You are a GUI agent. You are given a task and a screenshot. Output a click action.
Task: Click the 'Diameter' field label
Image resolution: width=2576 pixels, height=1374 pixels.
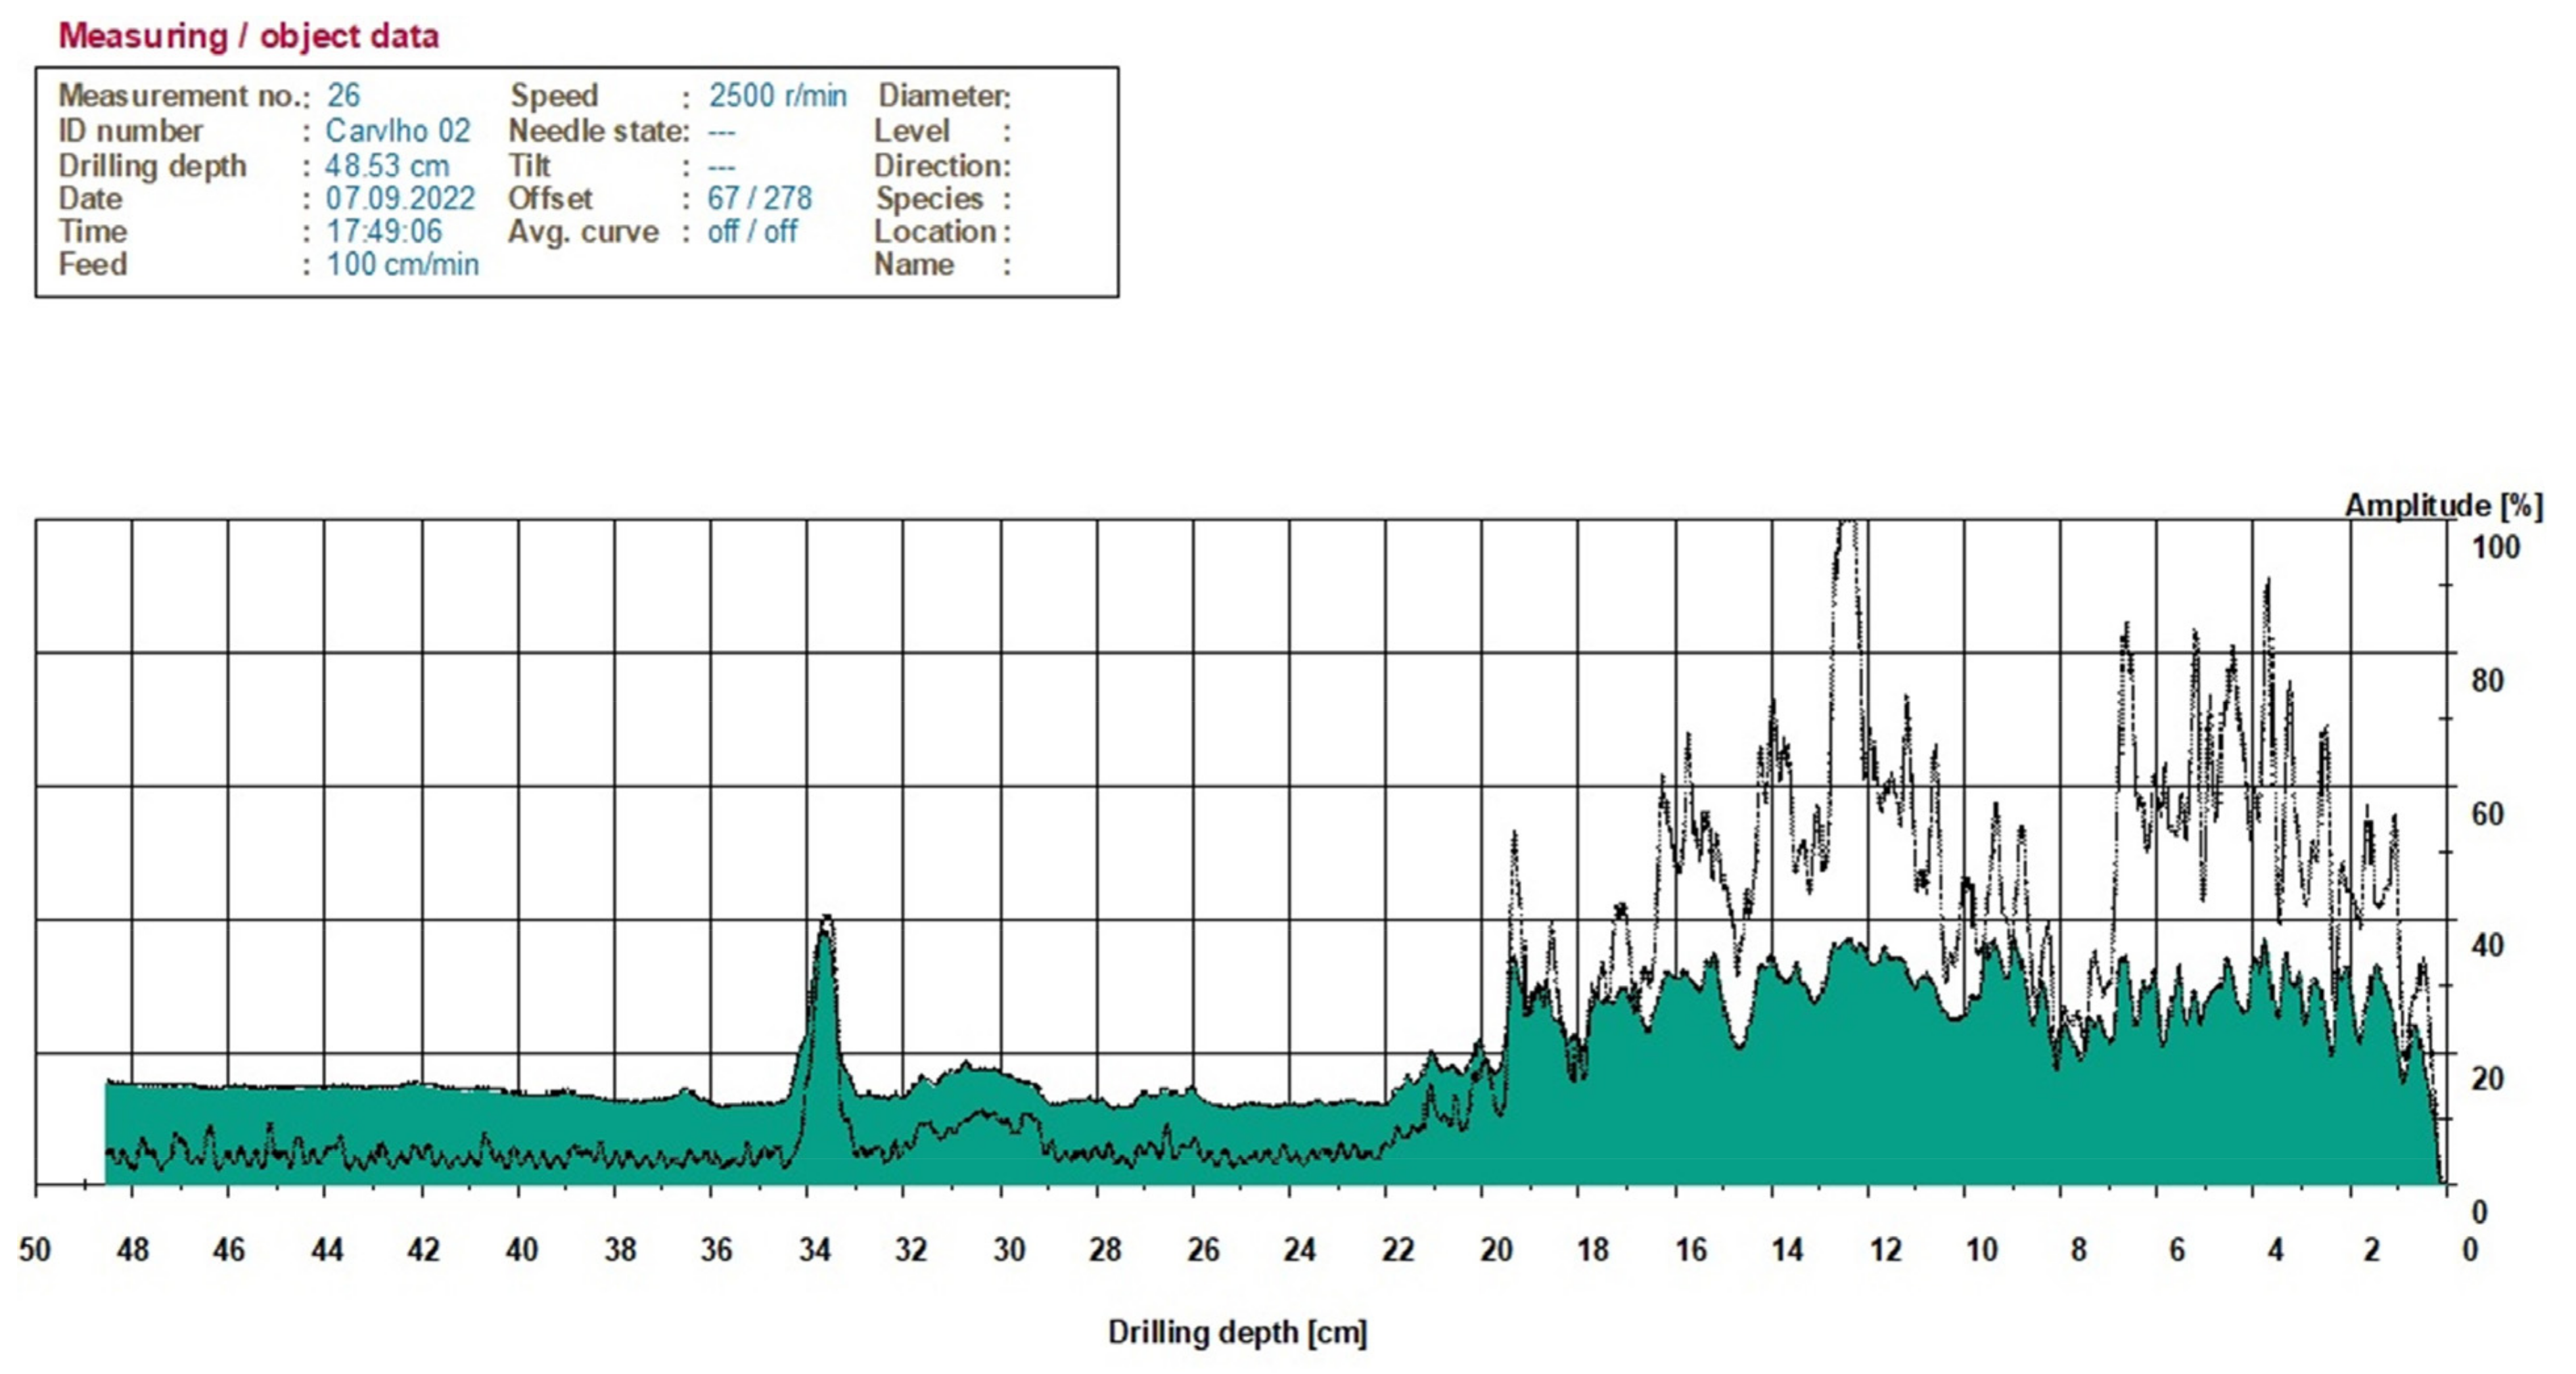click(942, 96)
